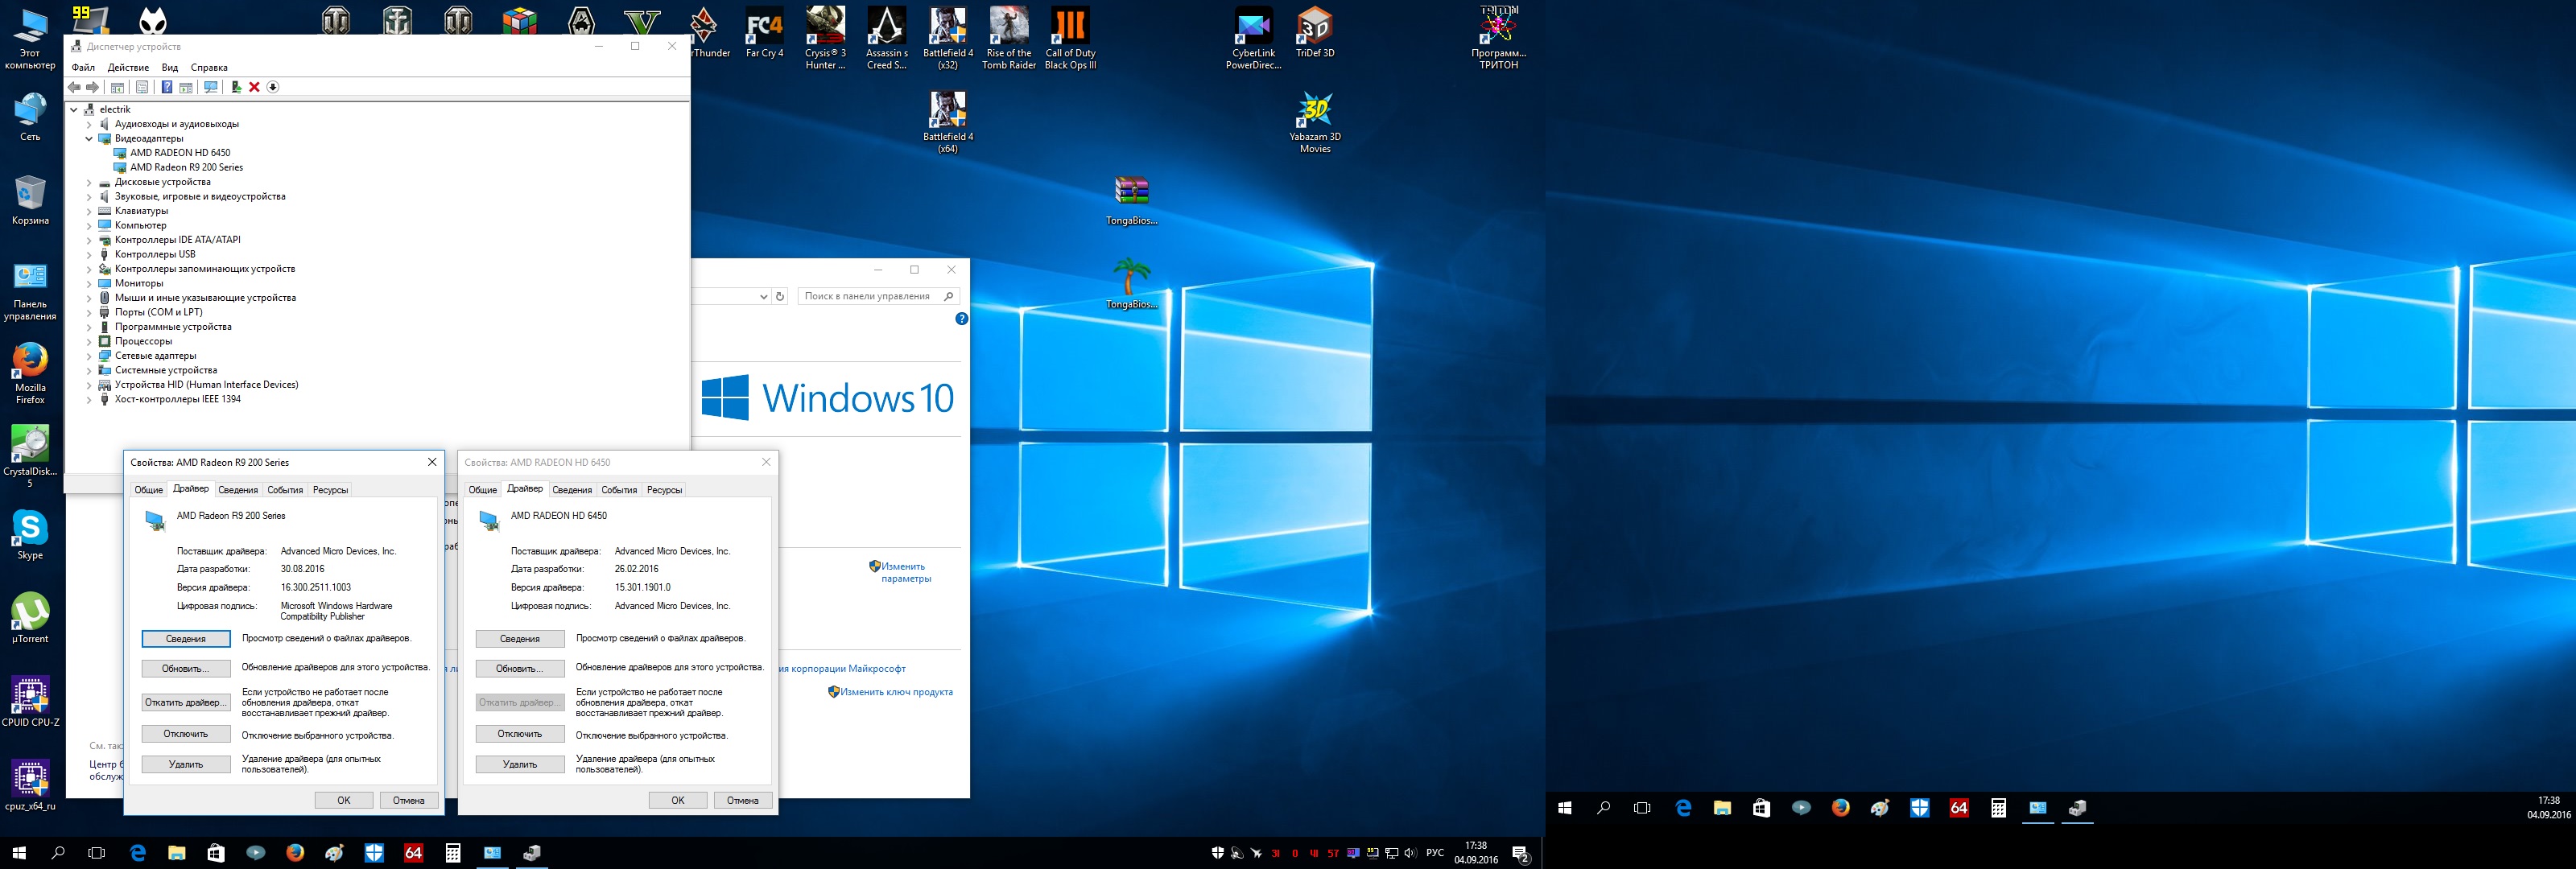Click the blue question mark help icon

[167, 87]
